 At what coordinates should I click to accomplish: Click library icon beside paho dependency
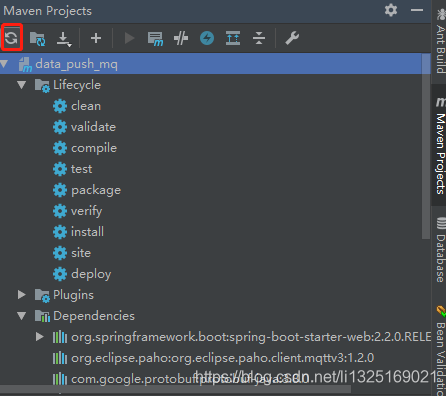pyautogui.click(x=60, y=358)
